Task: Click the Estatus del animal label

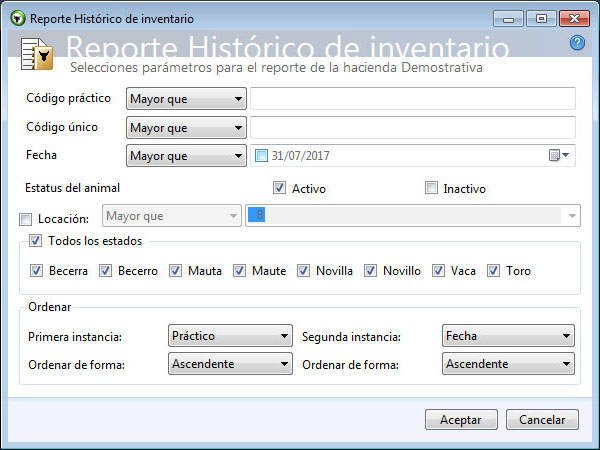Action: (72, 188)
